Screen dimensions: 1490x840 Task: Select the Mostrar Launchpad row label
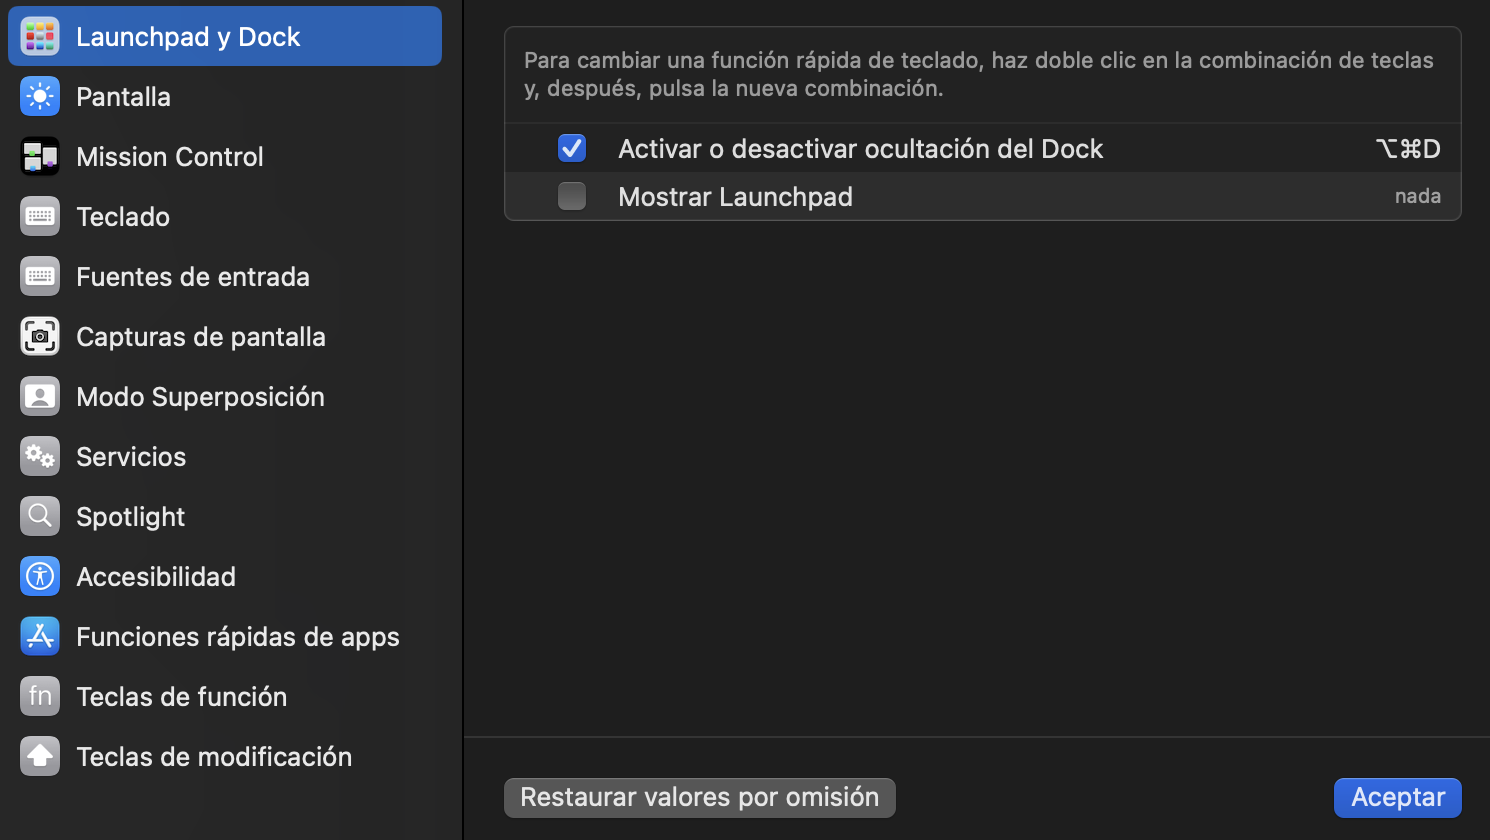735,197
